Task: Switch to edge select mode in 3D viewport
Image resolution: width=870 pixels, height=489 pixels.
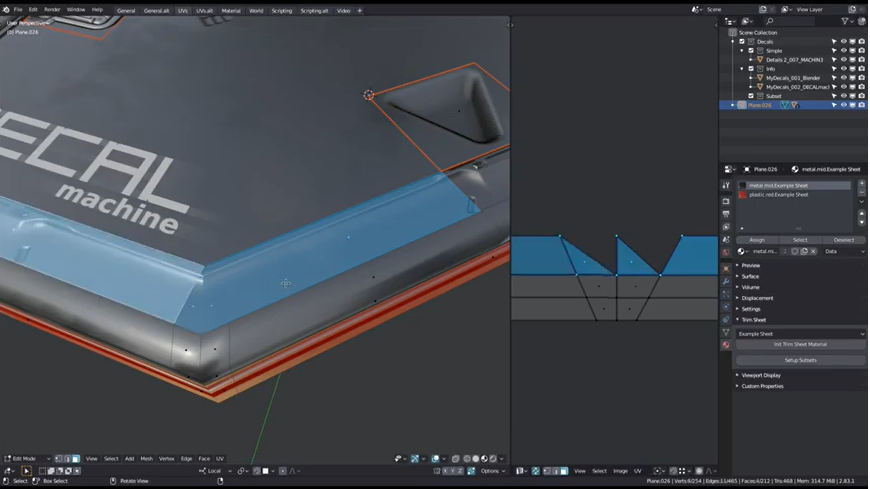Action: tap(67, 459)
